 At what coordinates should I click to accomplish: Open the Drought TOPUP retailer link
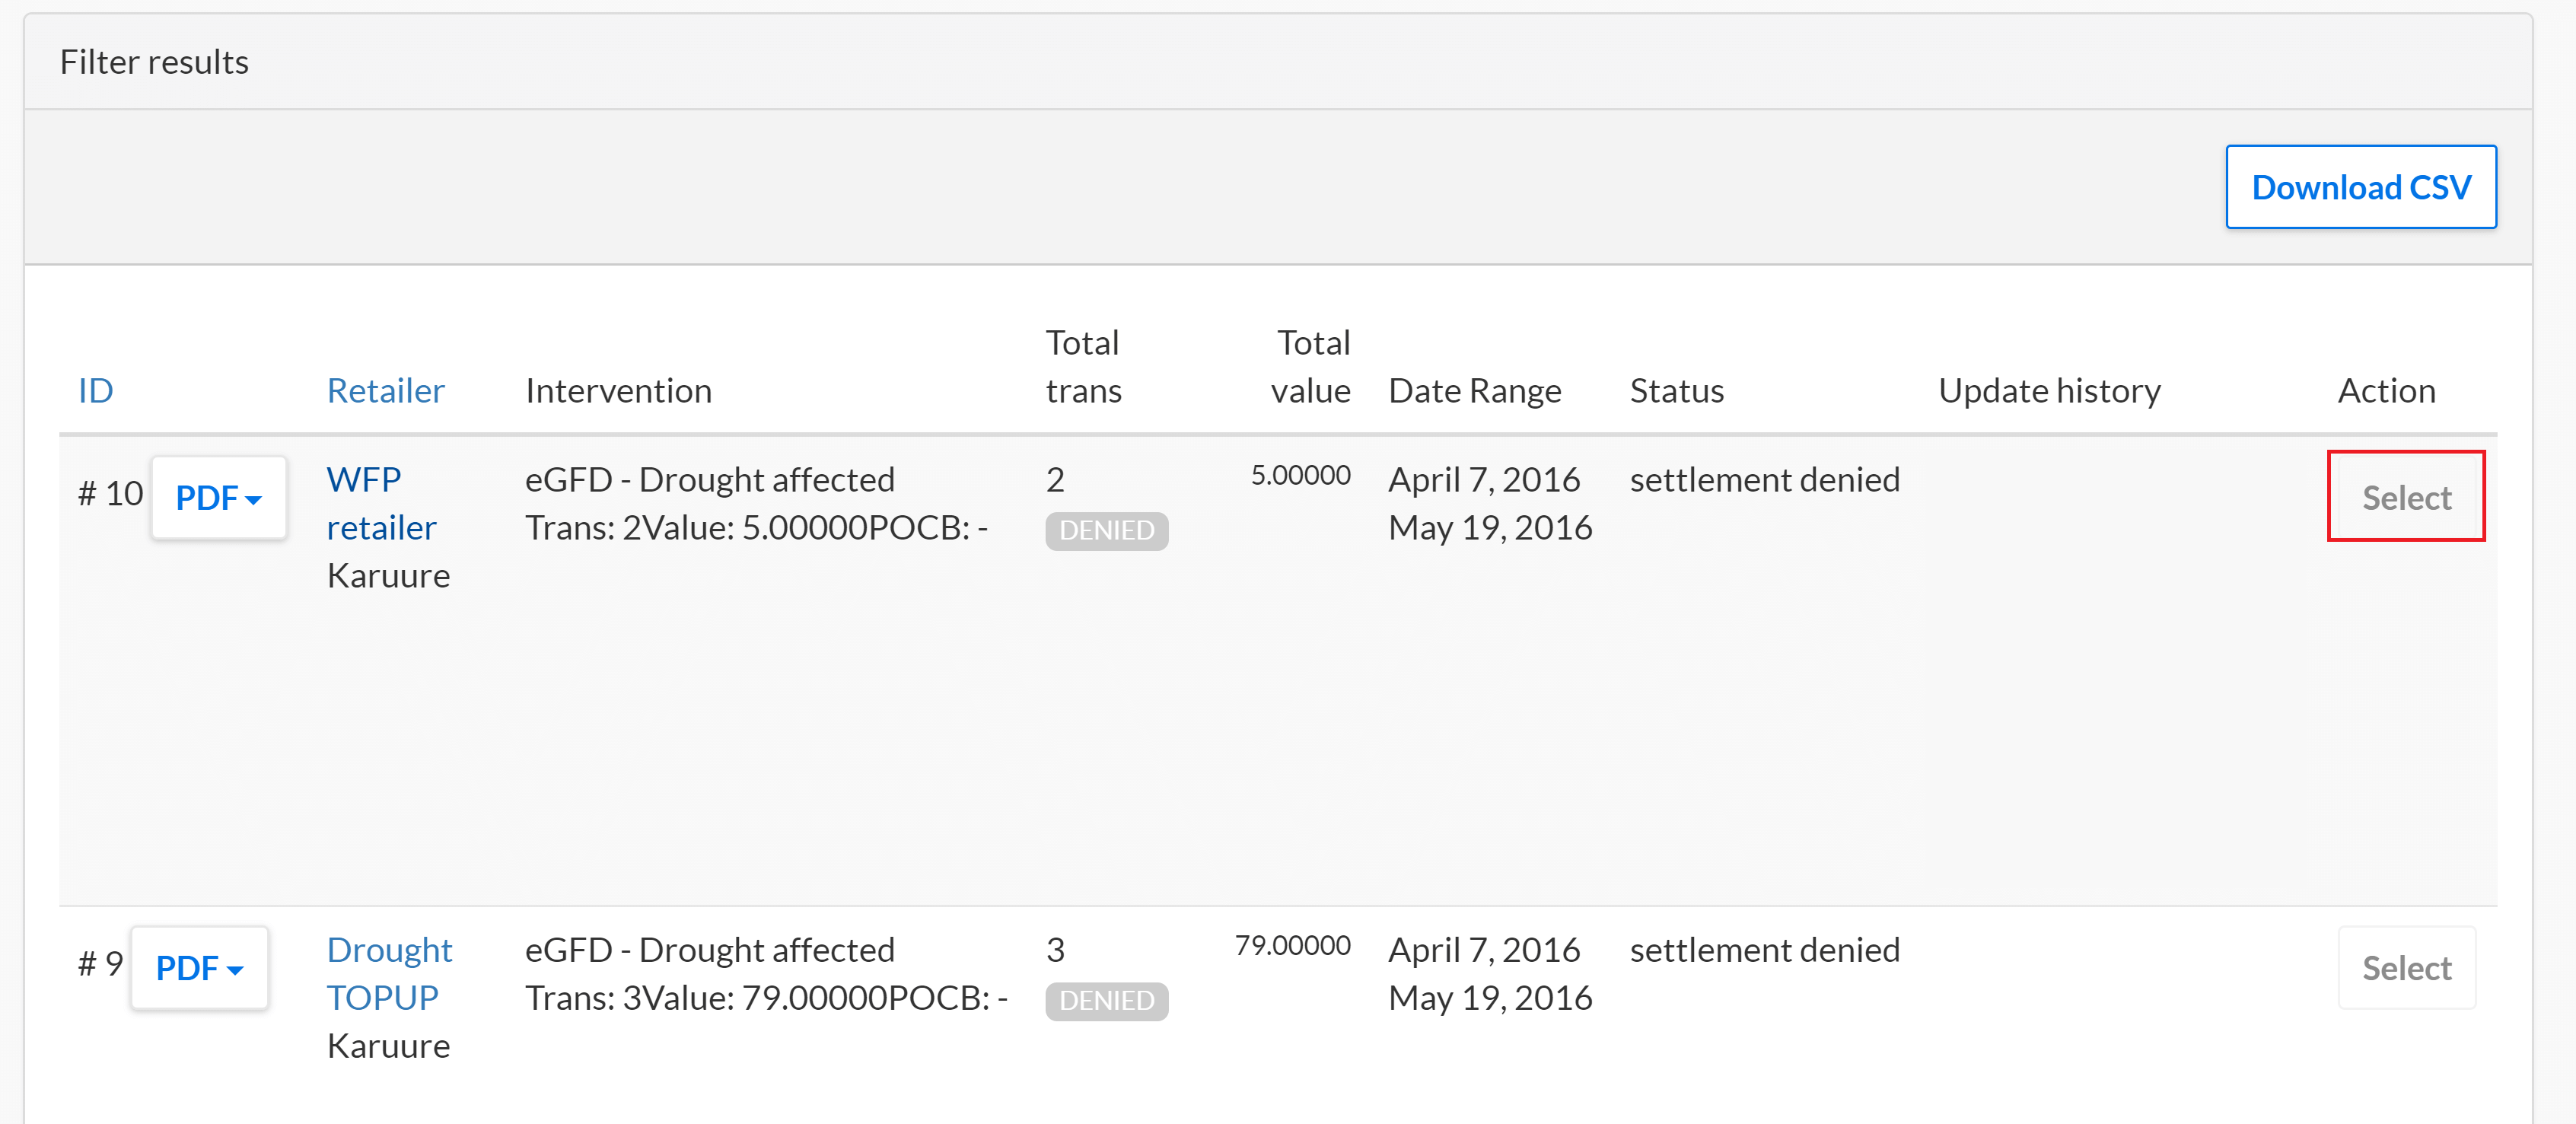[x=389, y=973]
